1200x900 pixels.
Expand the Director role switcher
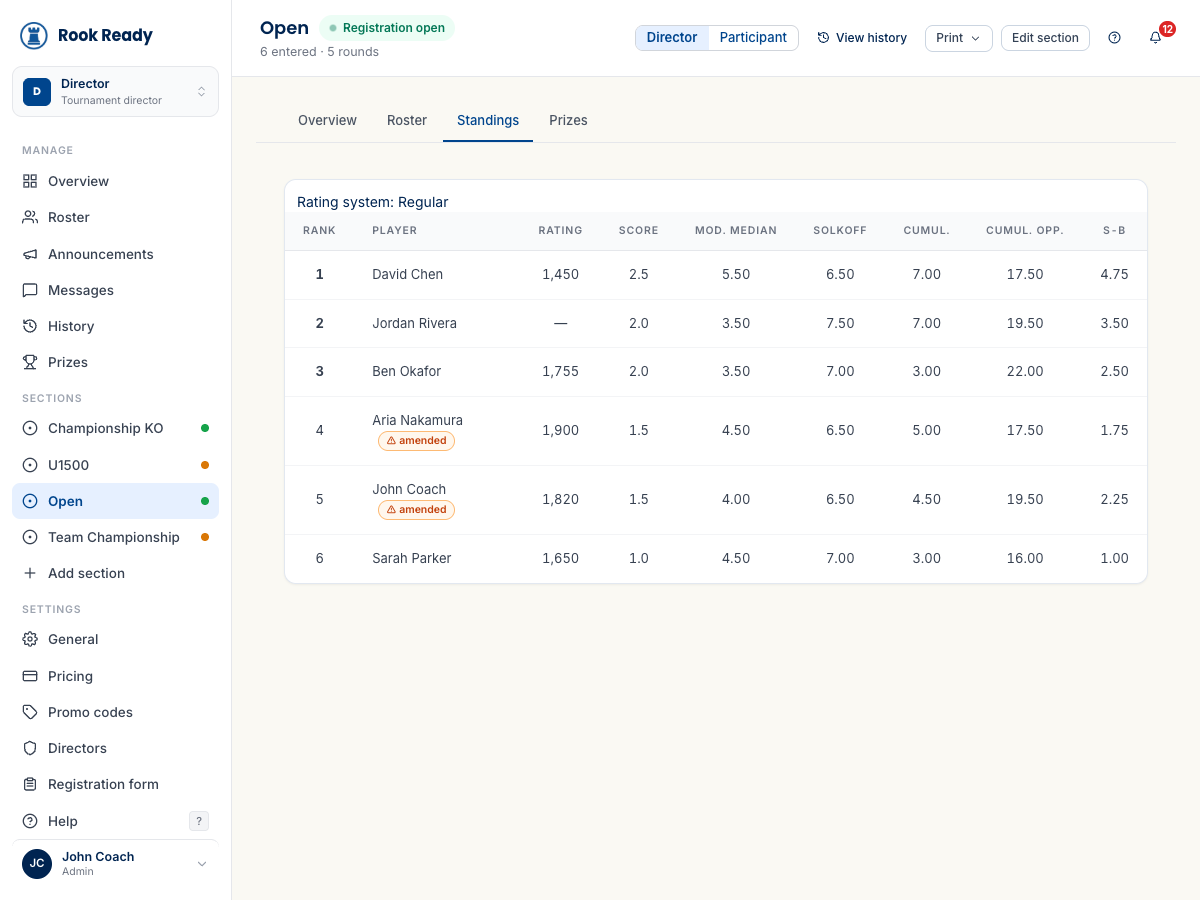[x=115, y=91]
